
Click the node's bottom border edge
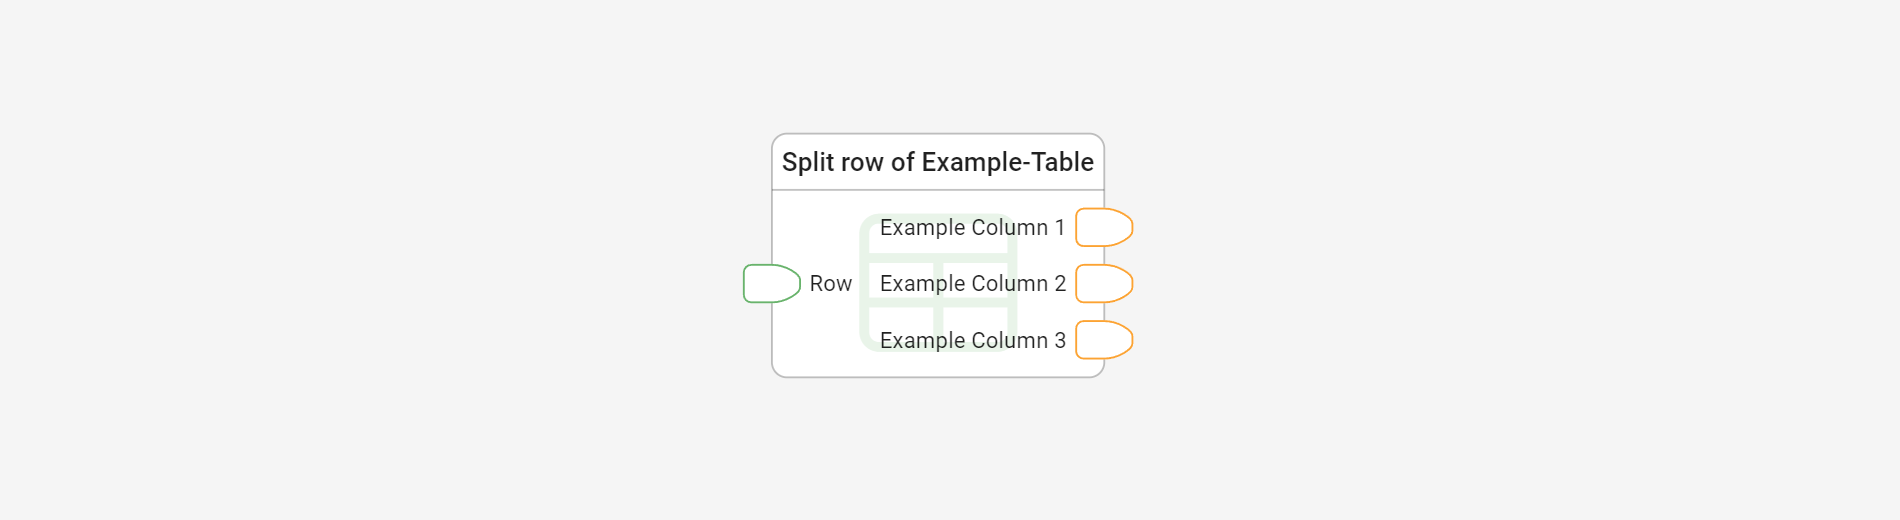pos(938,377)
